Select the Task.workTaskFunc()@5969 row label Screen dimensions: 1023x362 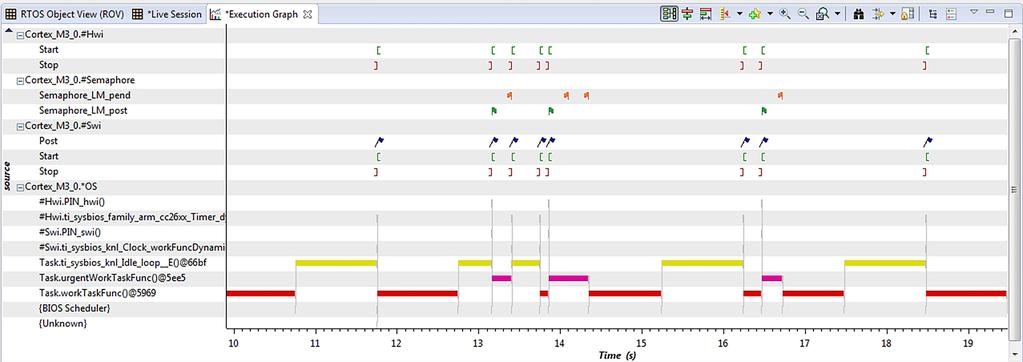click(x=97, y=294)
